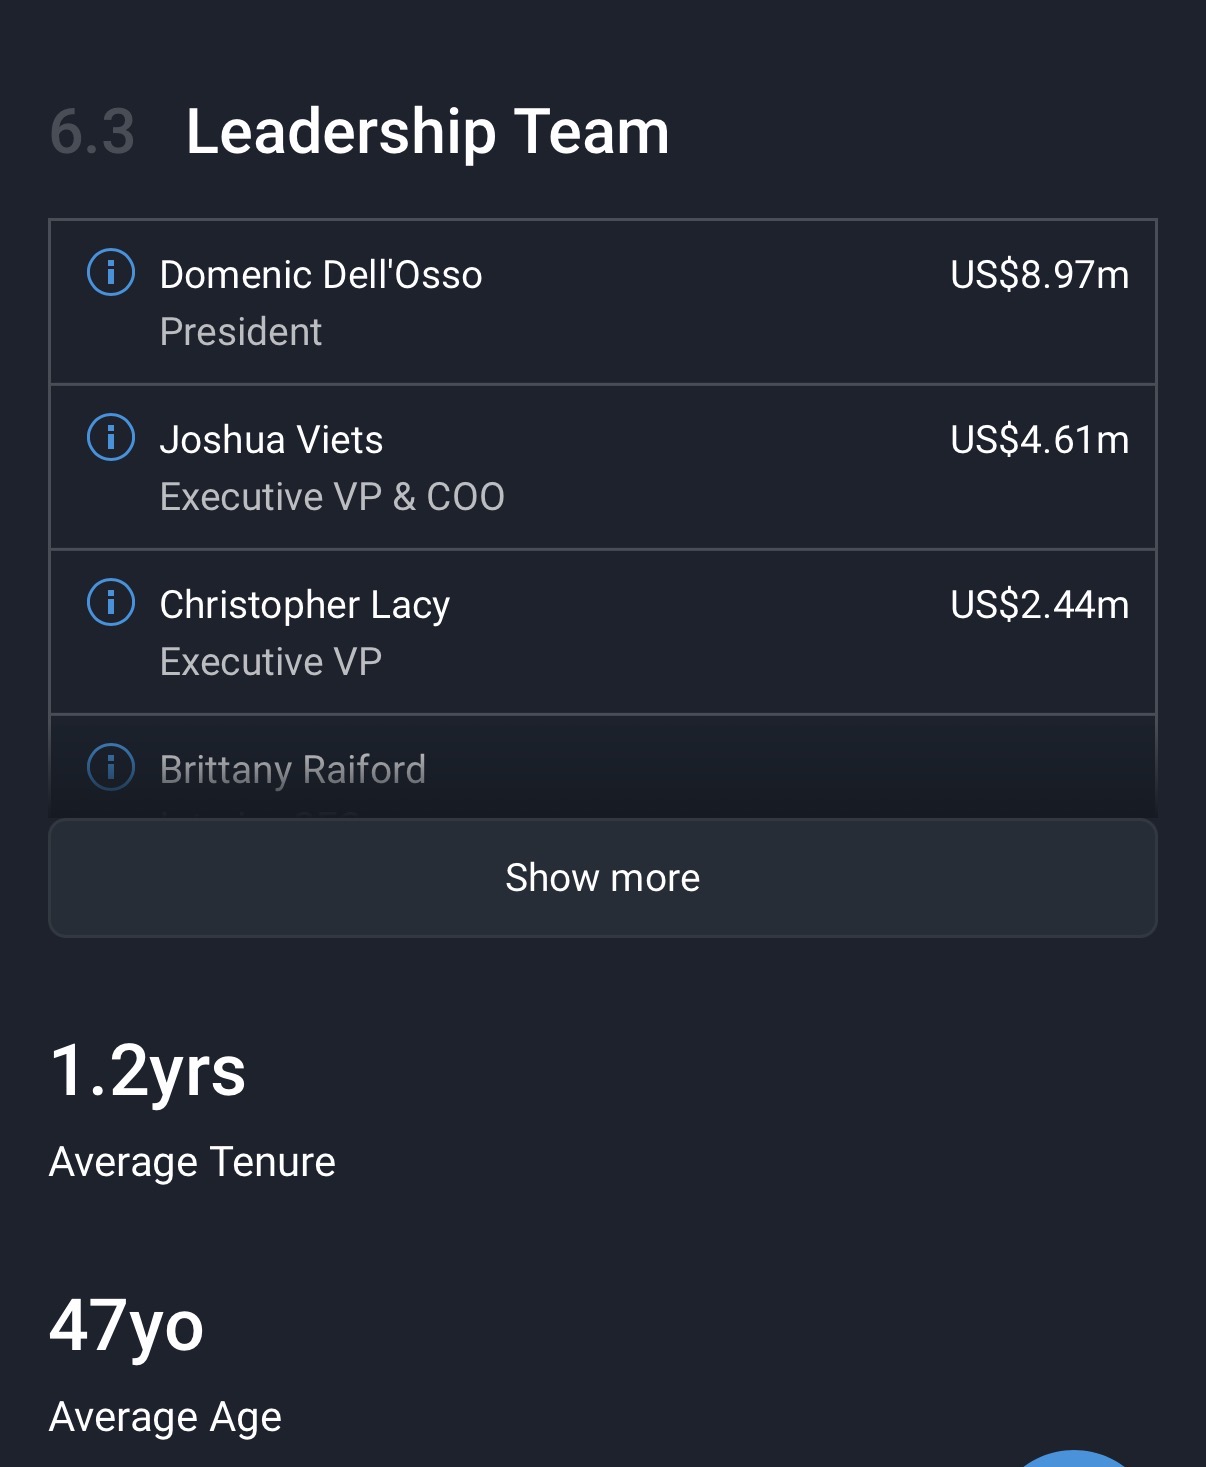The width and height of the screenshot is (1206, 1467).
Task: Click the US$8.97m compensation figure
Action: (x=1039, y=275)
